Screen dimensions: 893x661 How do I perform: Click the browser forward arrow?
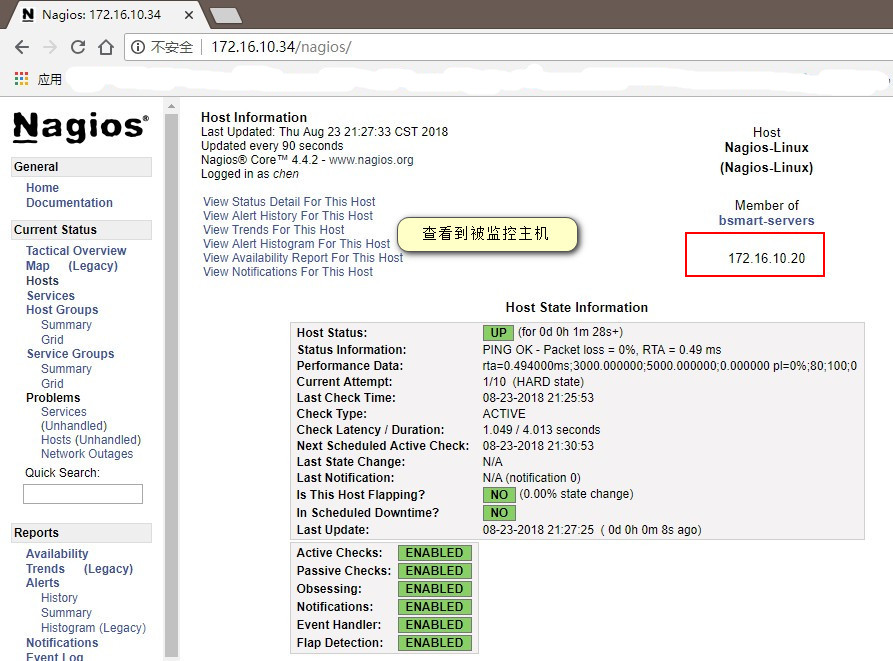pyautogui.click(x=50, y=46)
